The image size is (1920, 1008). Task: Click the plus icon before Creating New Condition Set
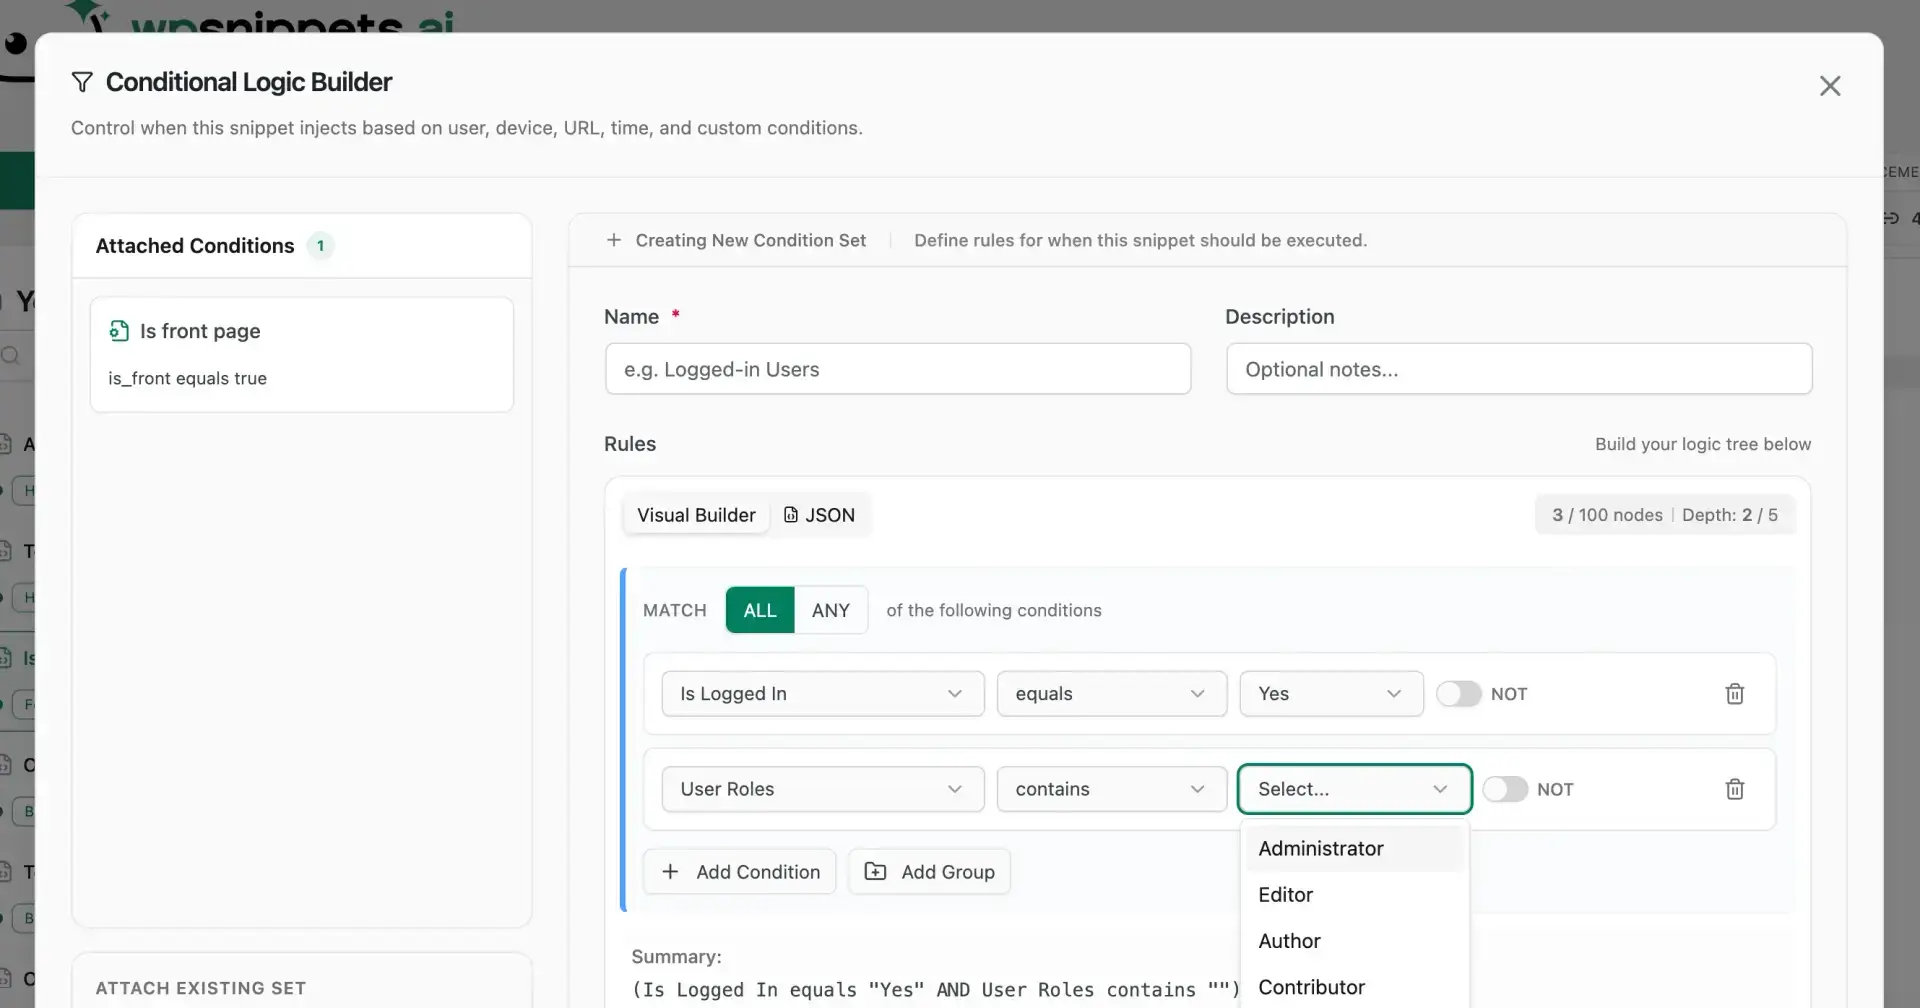(x=613, y=240)
